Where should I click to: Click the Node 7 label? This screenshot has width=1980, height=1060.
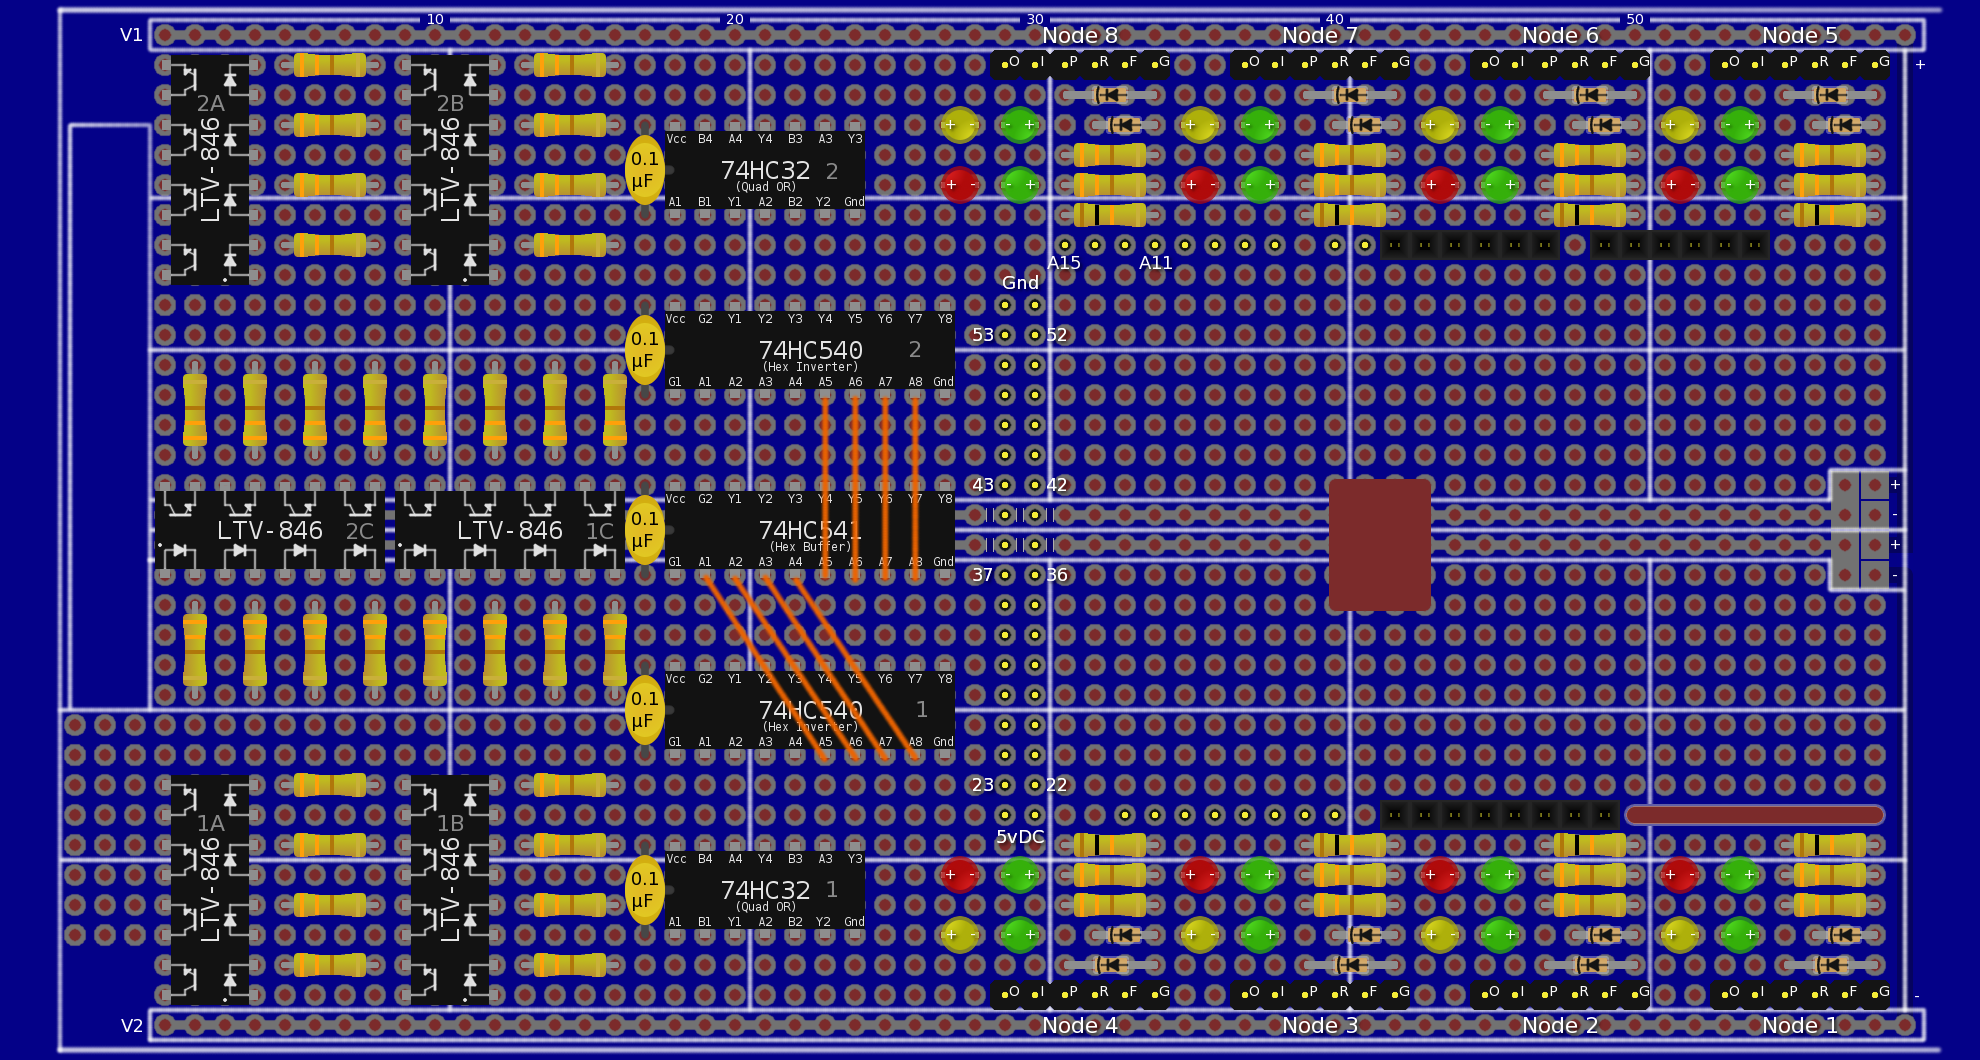coord(1320,35)
